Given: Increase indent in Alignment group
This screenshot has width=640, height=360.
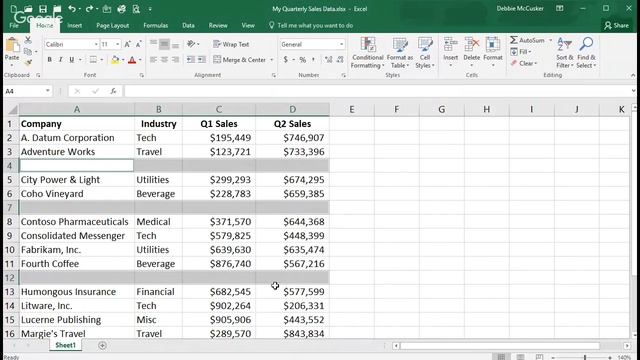Looking at the screenshot, I should tap(202, 60).
